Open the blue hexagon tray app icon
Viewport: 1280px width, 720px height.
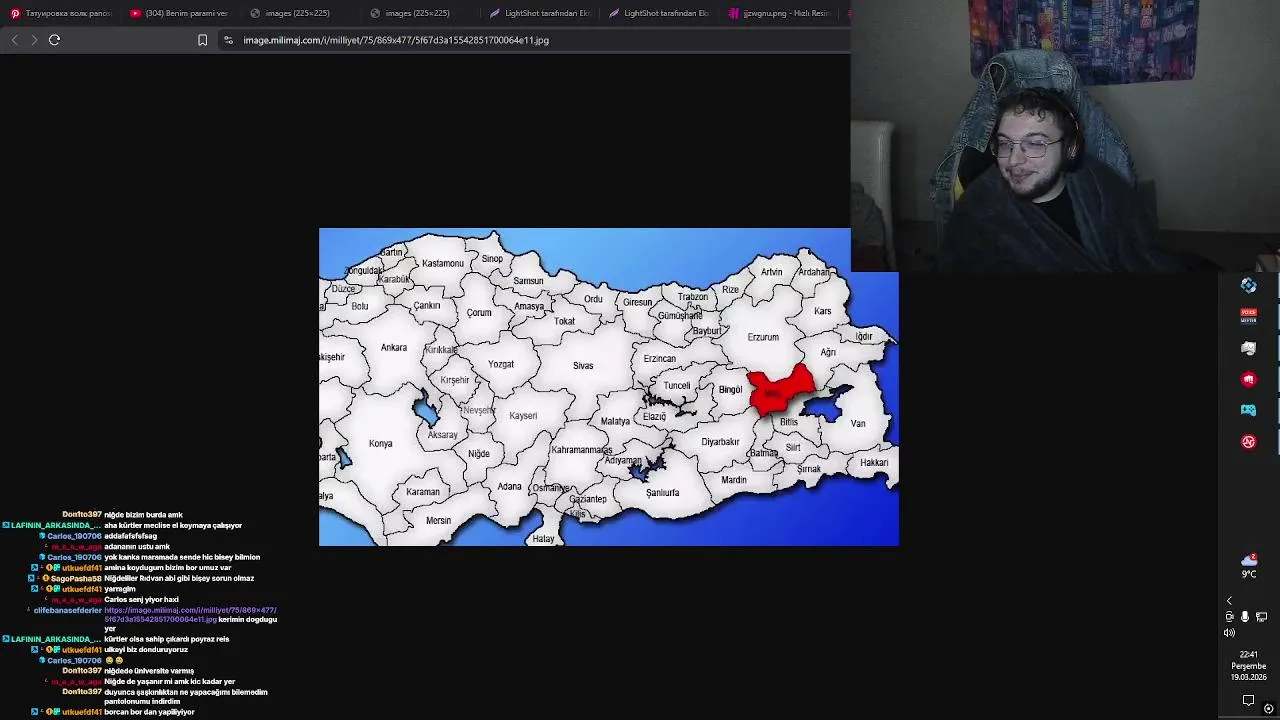click(1248, 286)
